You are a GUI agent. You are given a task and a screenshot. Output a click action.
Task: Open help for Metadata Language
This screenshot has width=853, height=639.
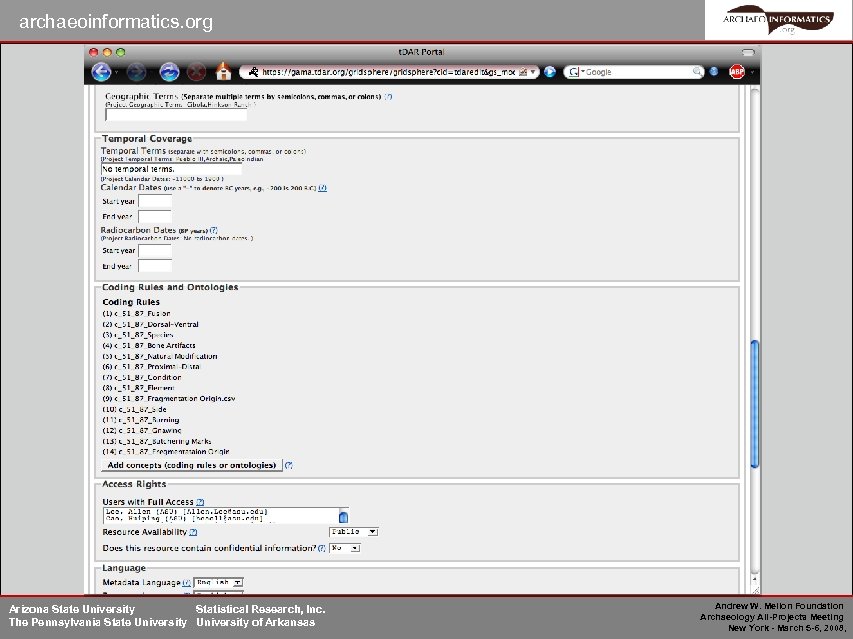[x=186, y=582]
